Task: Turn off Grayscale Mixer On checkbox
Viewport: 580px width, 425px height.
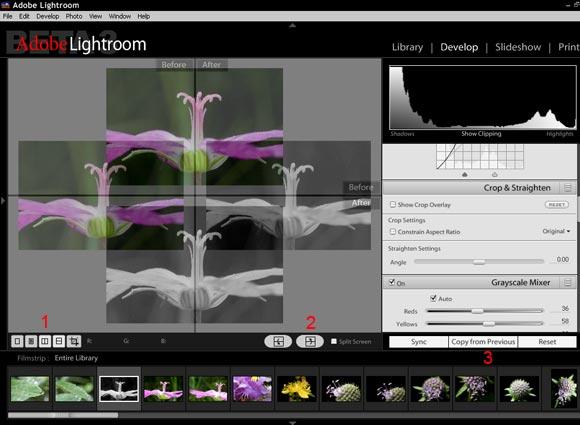Action: tap(392, 282)
